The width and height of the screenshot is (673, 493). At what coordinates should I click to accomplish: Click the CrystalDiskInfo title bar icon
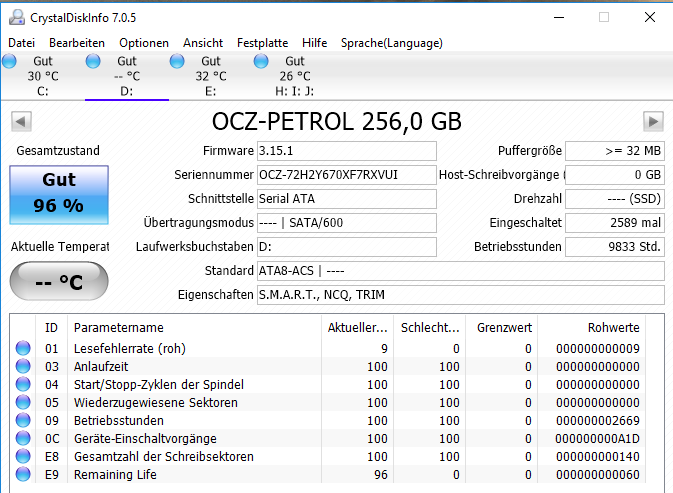pyautogui.click(x=17, y=17)
